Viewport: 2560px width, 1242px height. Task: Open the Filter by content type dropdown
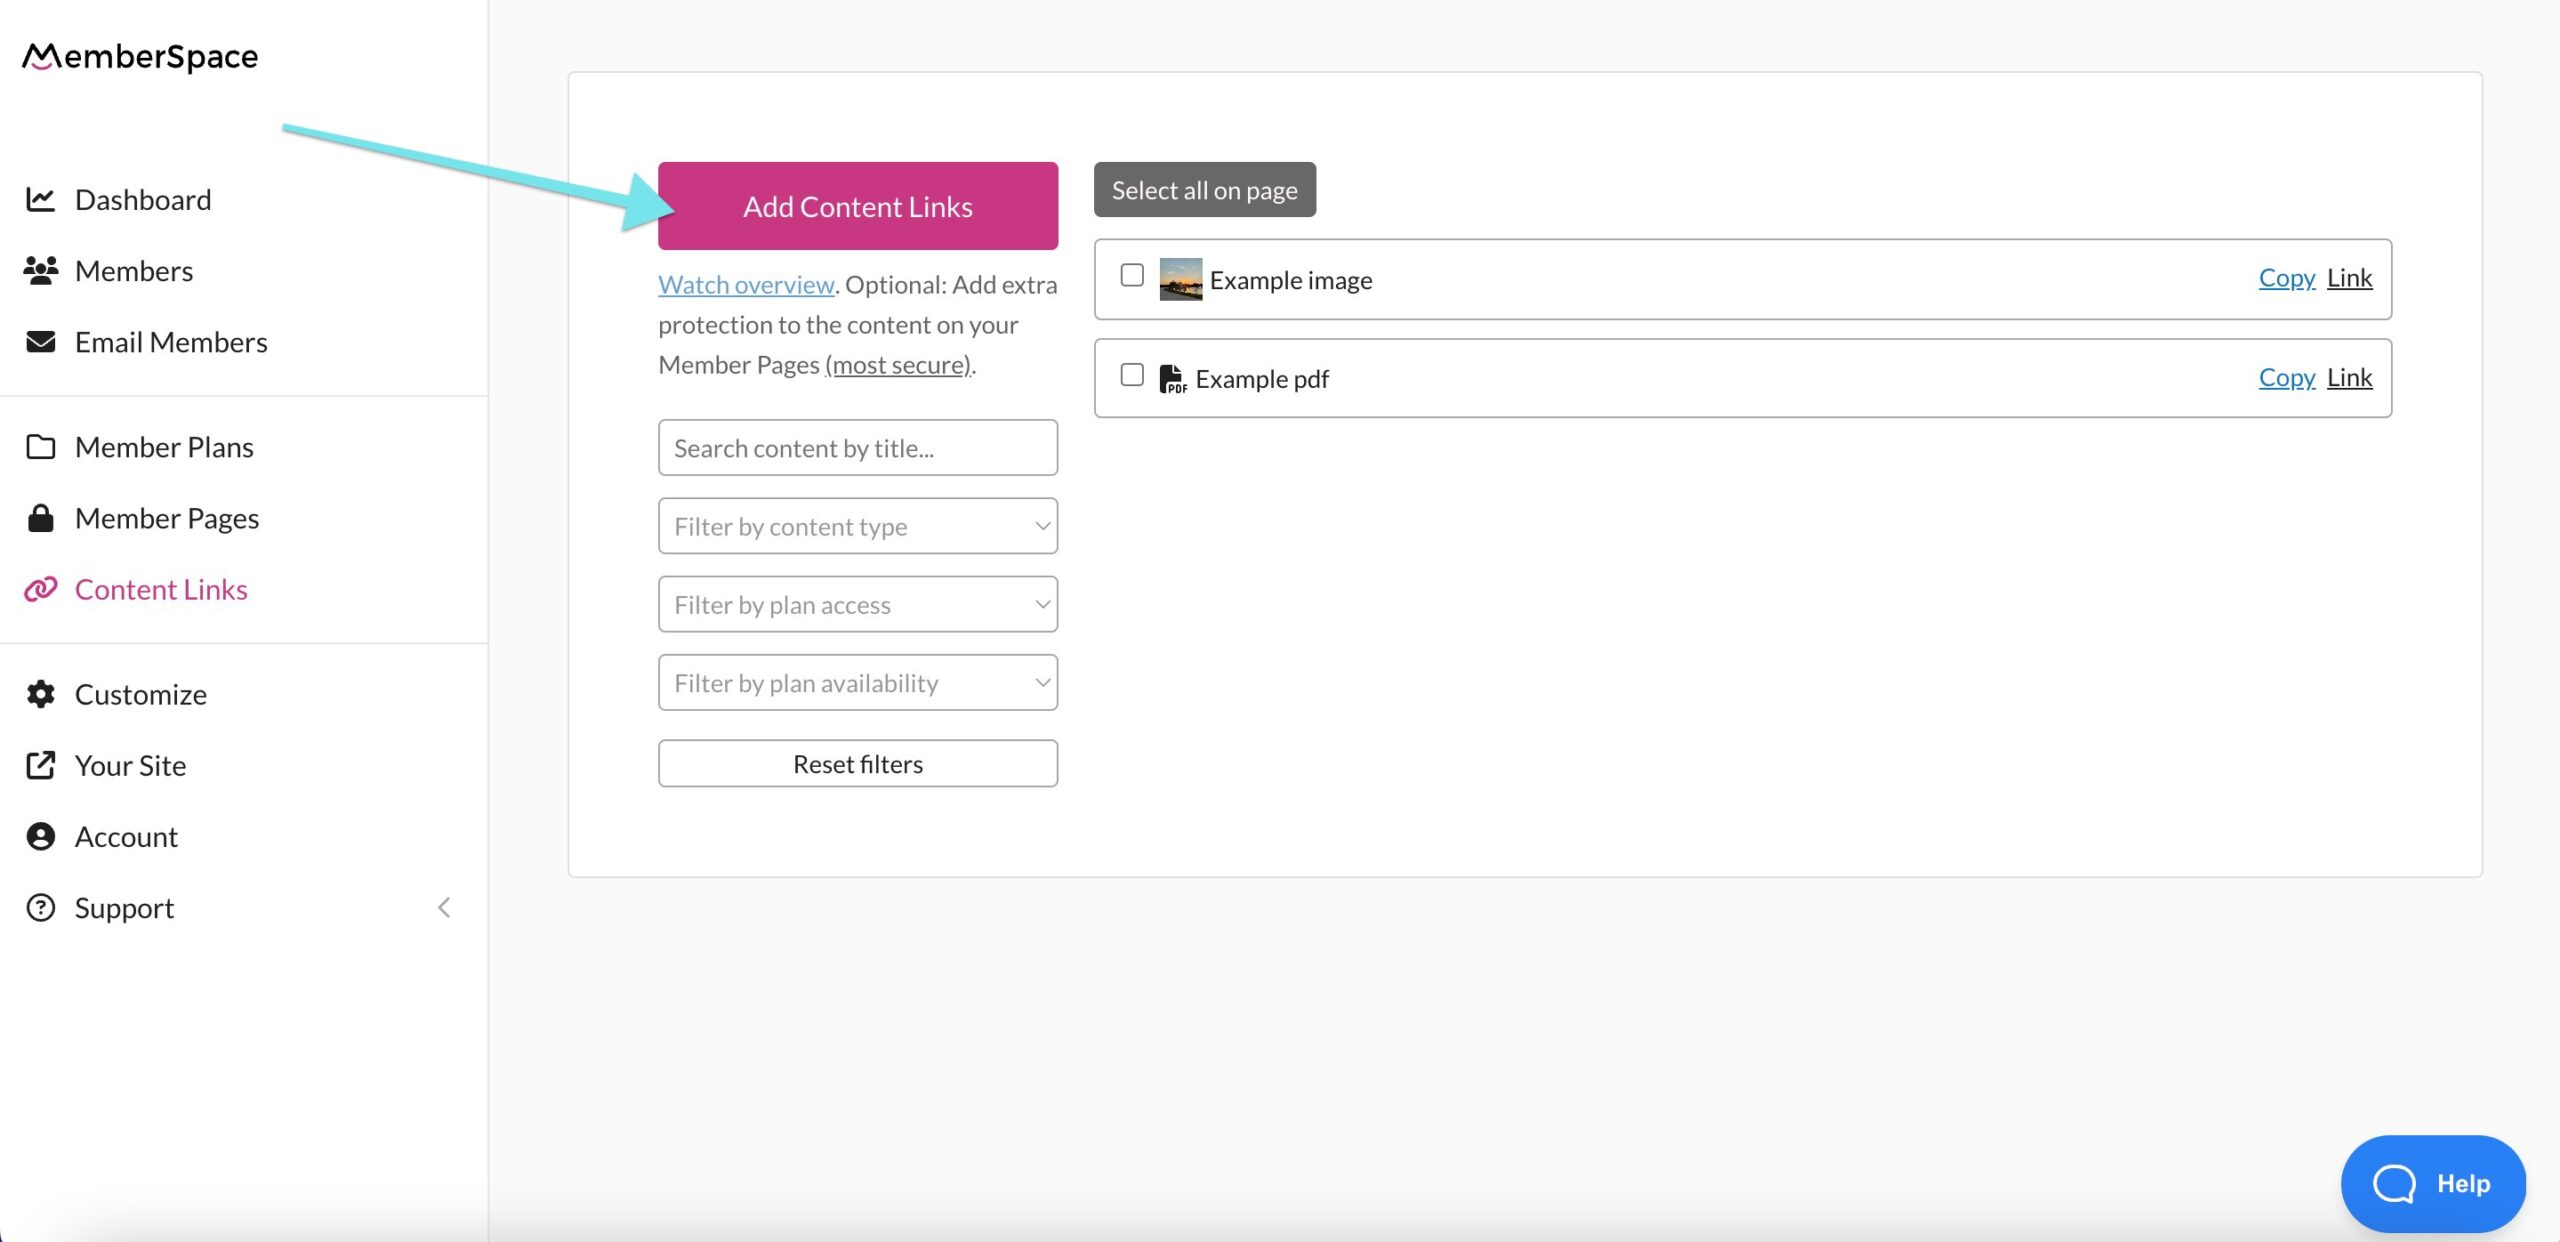click(x=858, y=526)
